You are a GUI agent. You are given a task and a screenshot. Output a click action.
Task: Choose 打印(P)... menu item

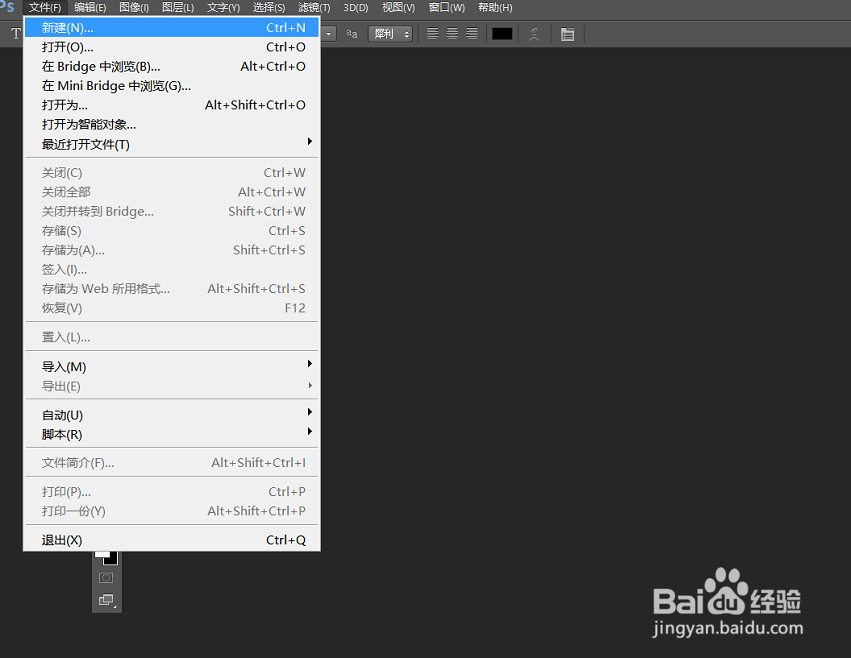[x=170, y=491]
